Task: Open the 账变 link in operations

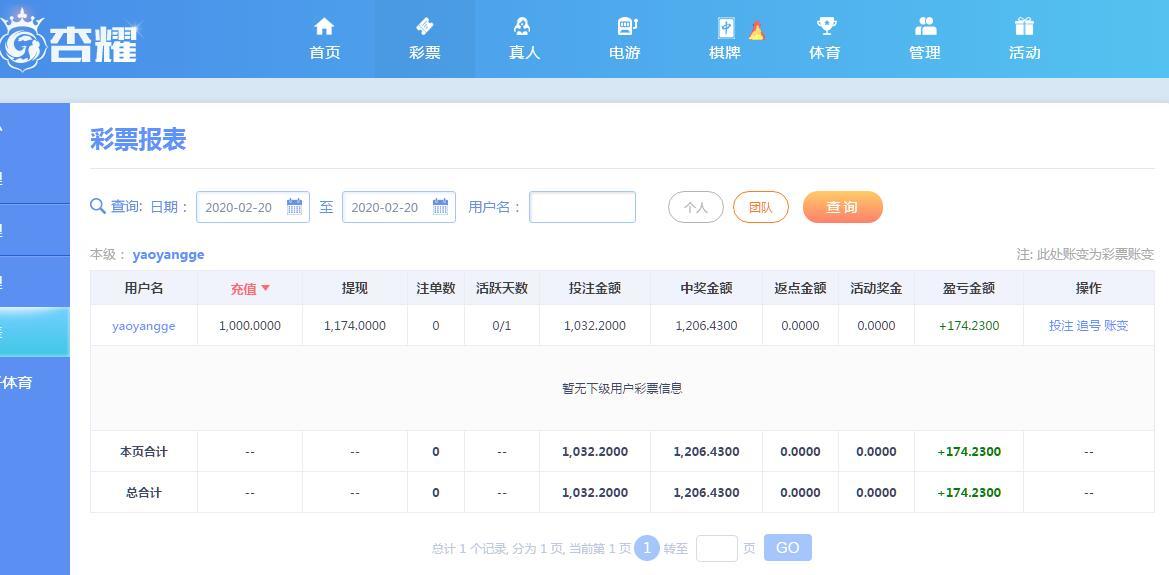Action: tap(1116, 326)
